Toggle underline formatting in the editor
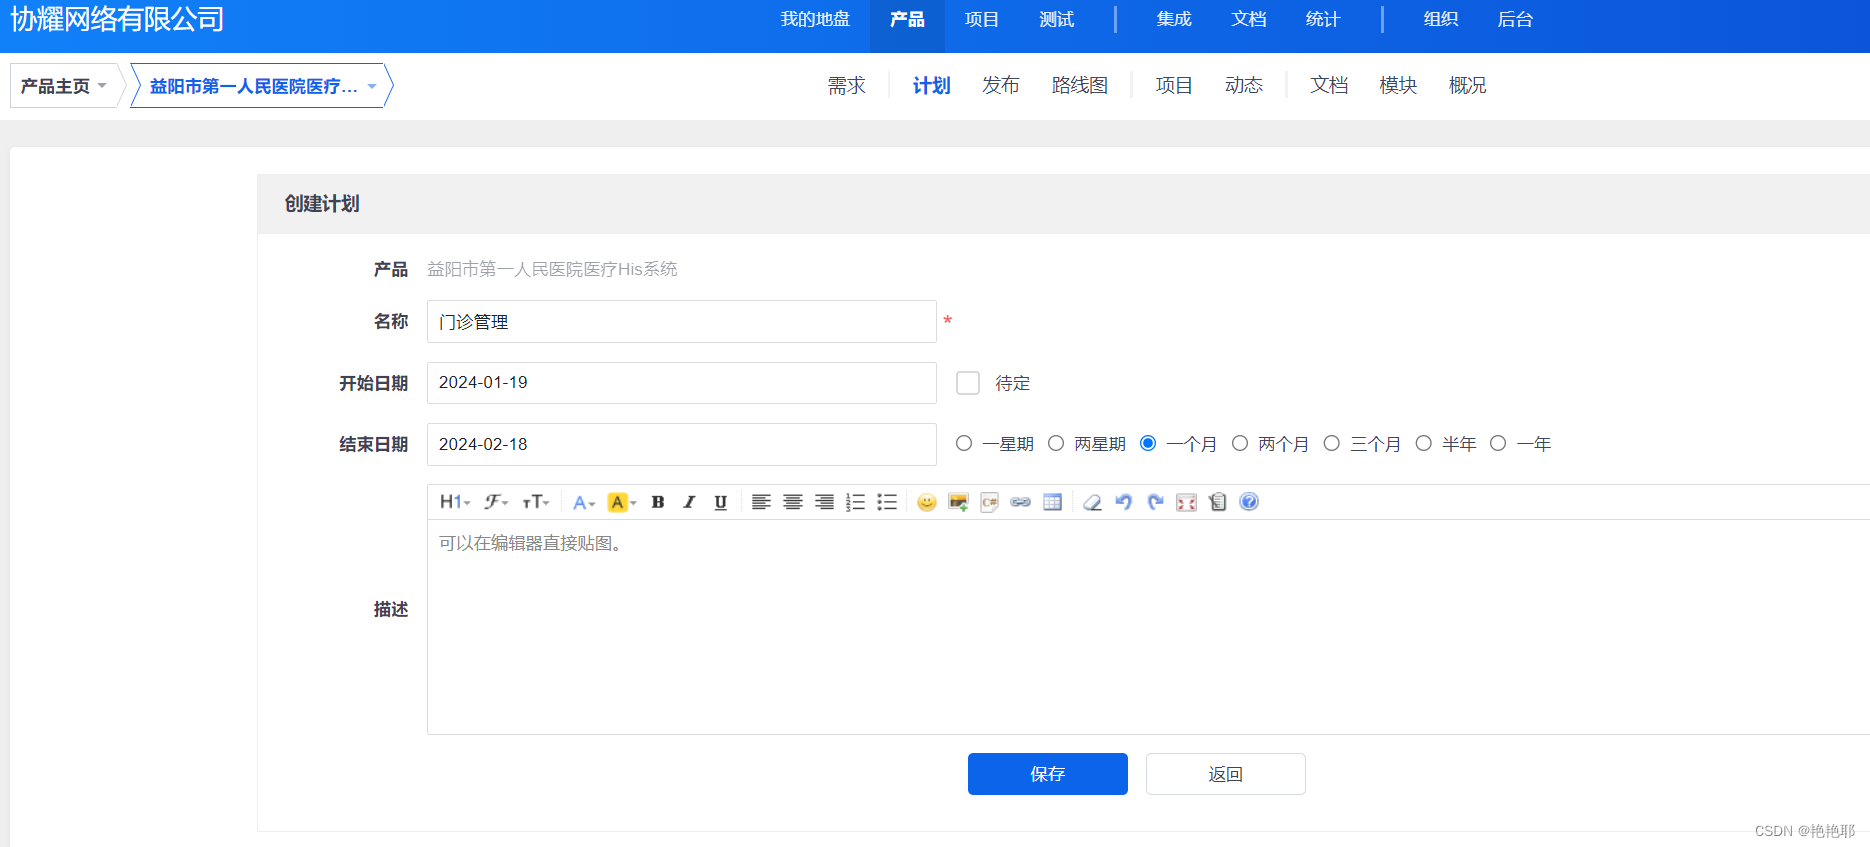Viewport: 1870px width, 847px height. 720,502
